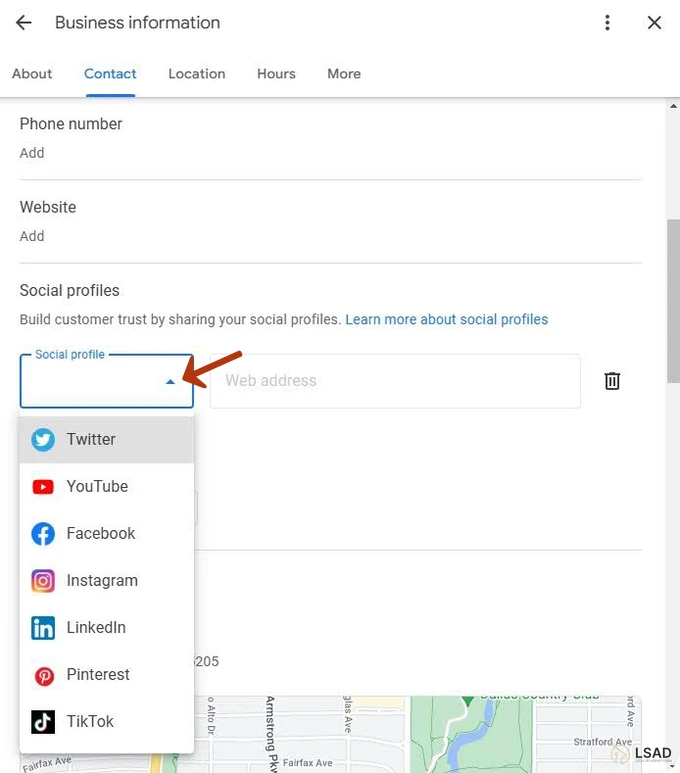Collapse the Social profile dropdown arrow
This screenshot has width=680, height=773.
point(170,382)
